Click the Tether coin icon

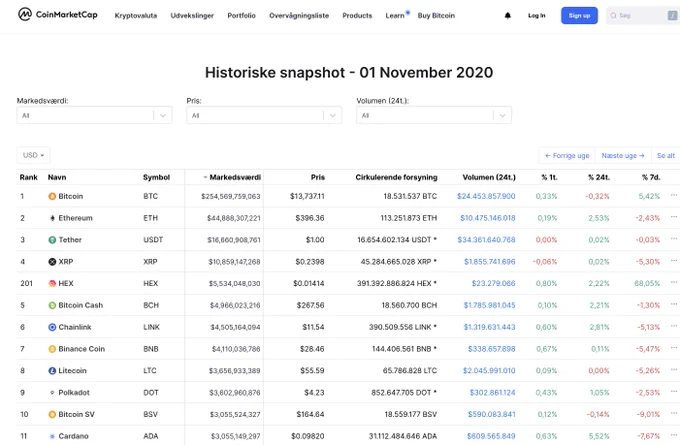click(x=52, y=240)
